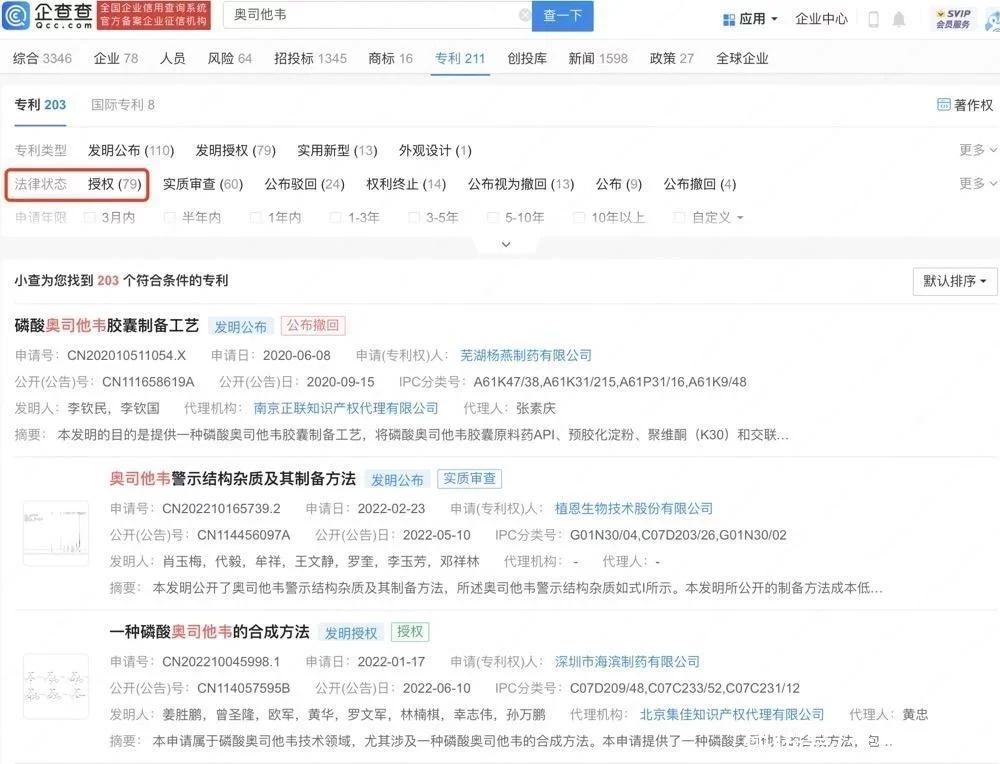Switch to the 企业 78 tab
Screen dimensions: 1000x764
[x=115, y=59]
